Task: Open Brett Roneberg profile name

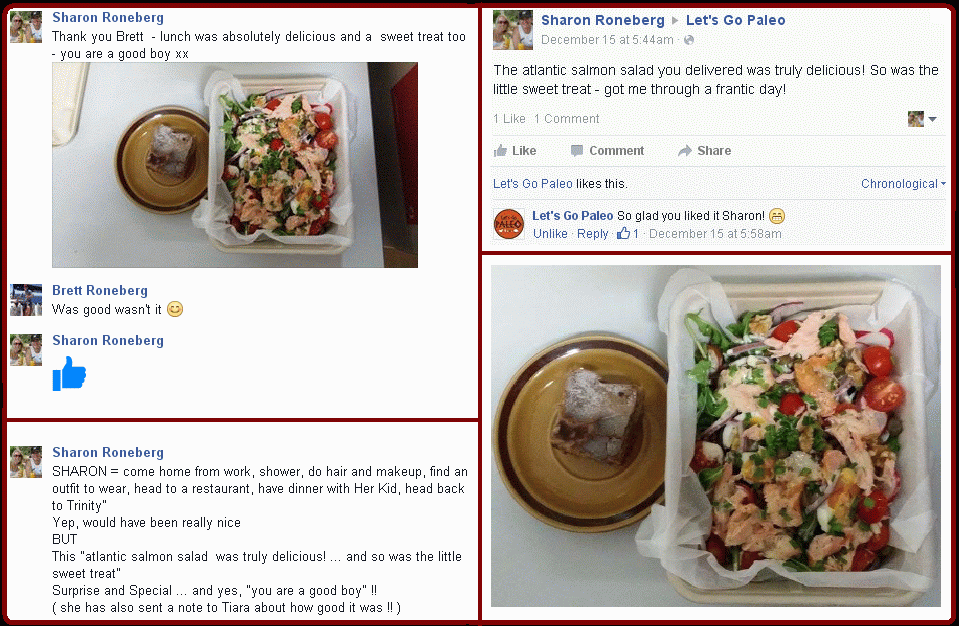Action: (100, 290)
